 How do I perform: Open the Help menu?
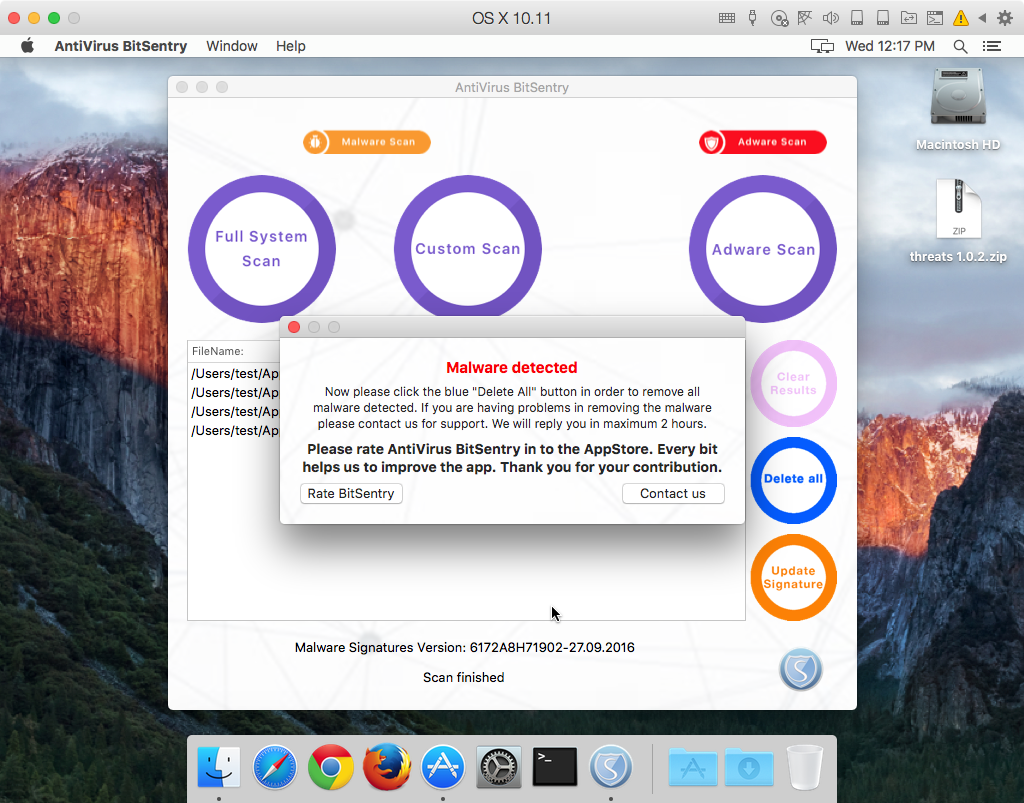[291, 46]
